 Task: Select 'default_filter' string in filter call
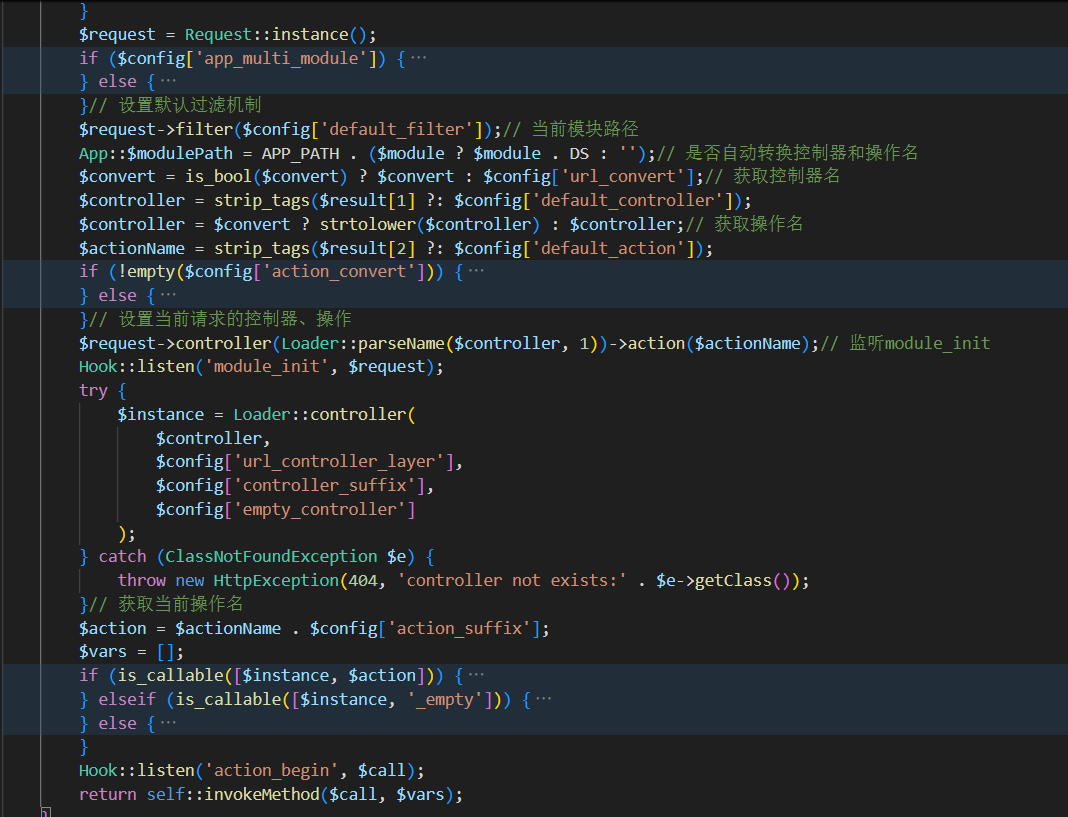[x=401, y=129]
